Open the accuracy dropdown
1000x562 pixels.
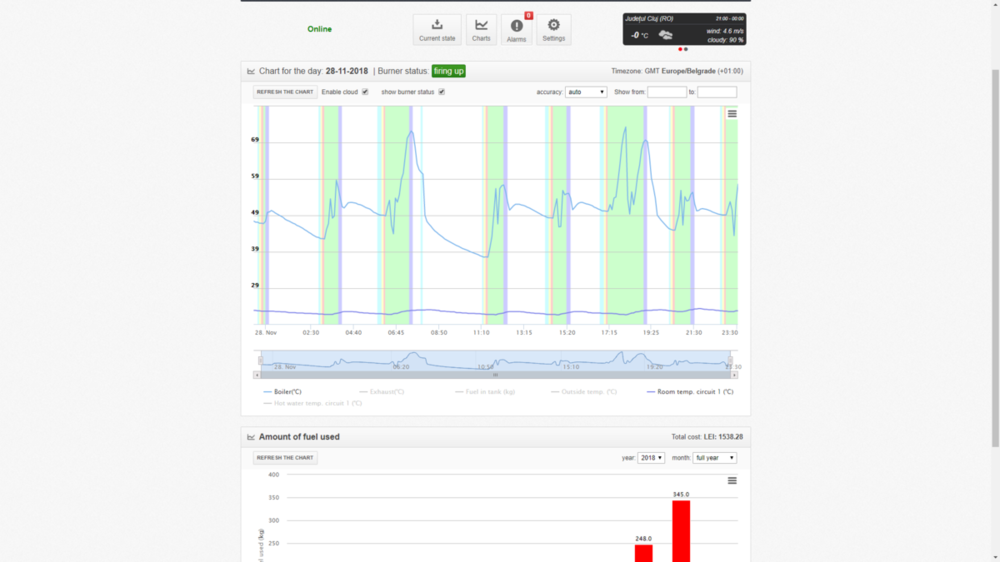click(x=586, y=92)
